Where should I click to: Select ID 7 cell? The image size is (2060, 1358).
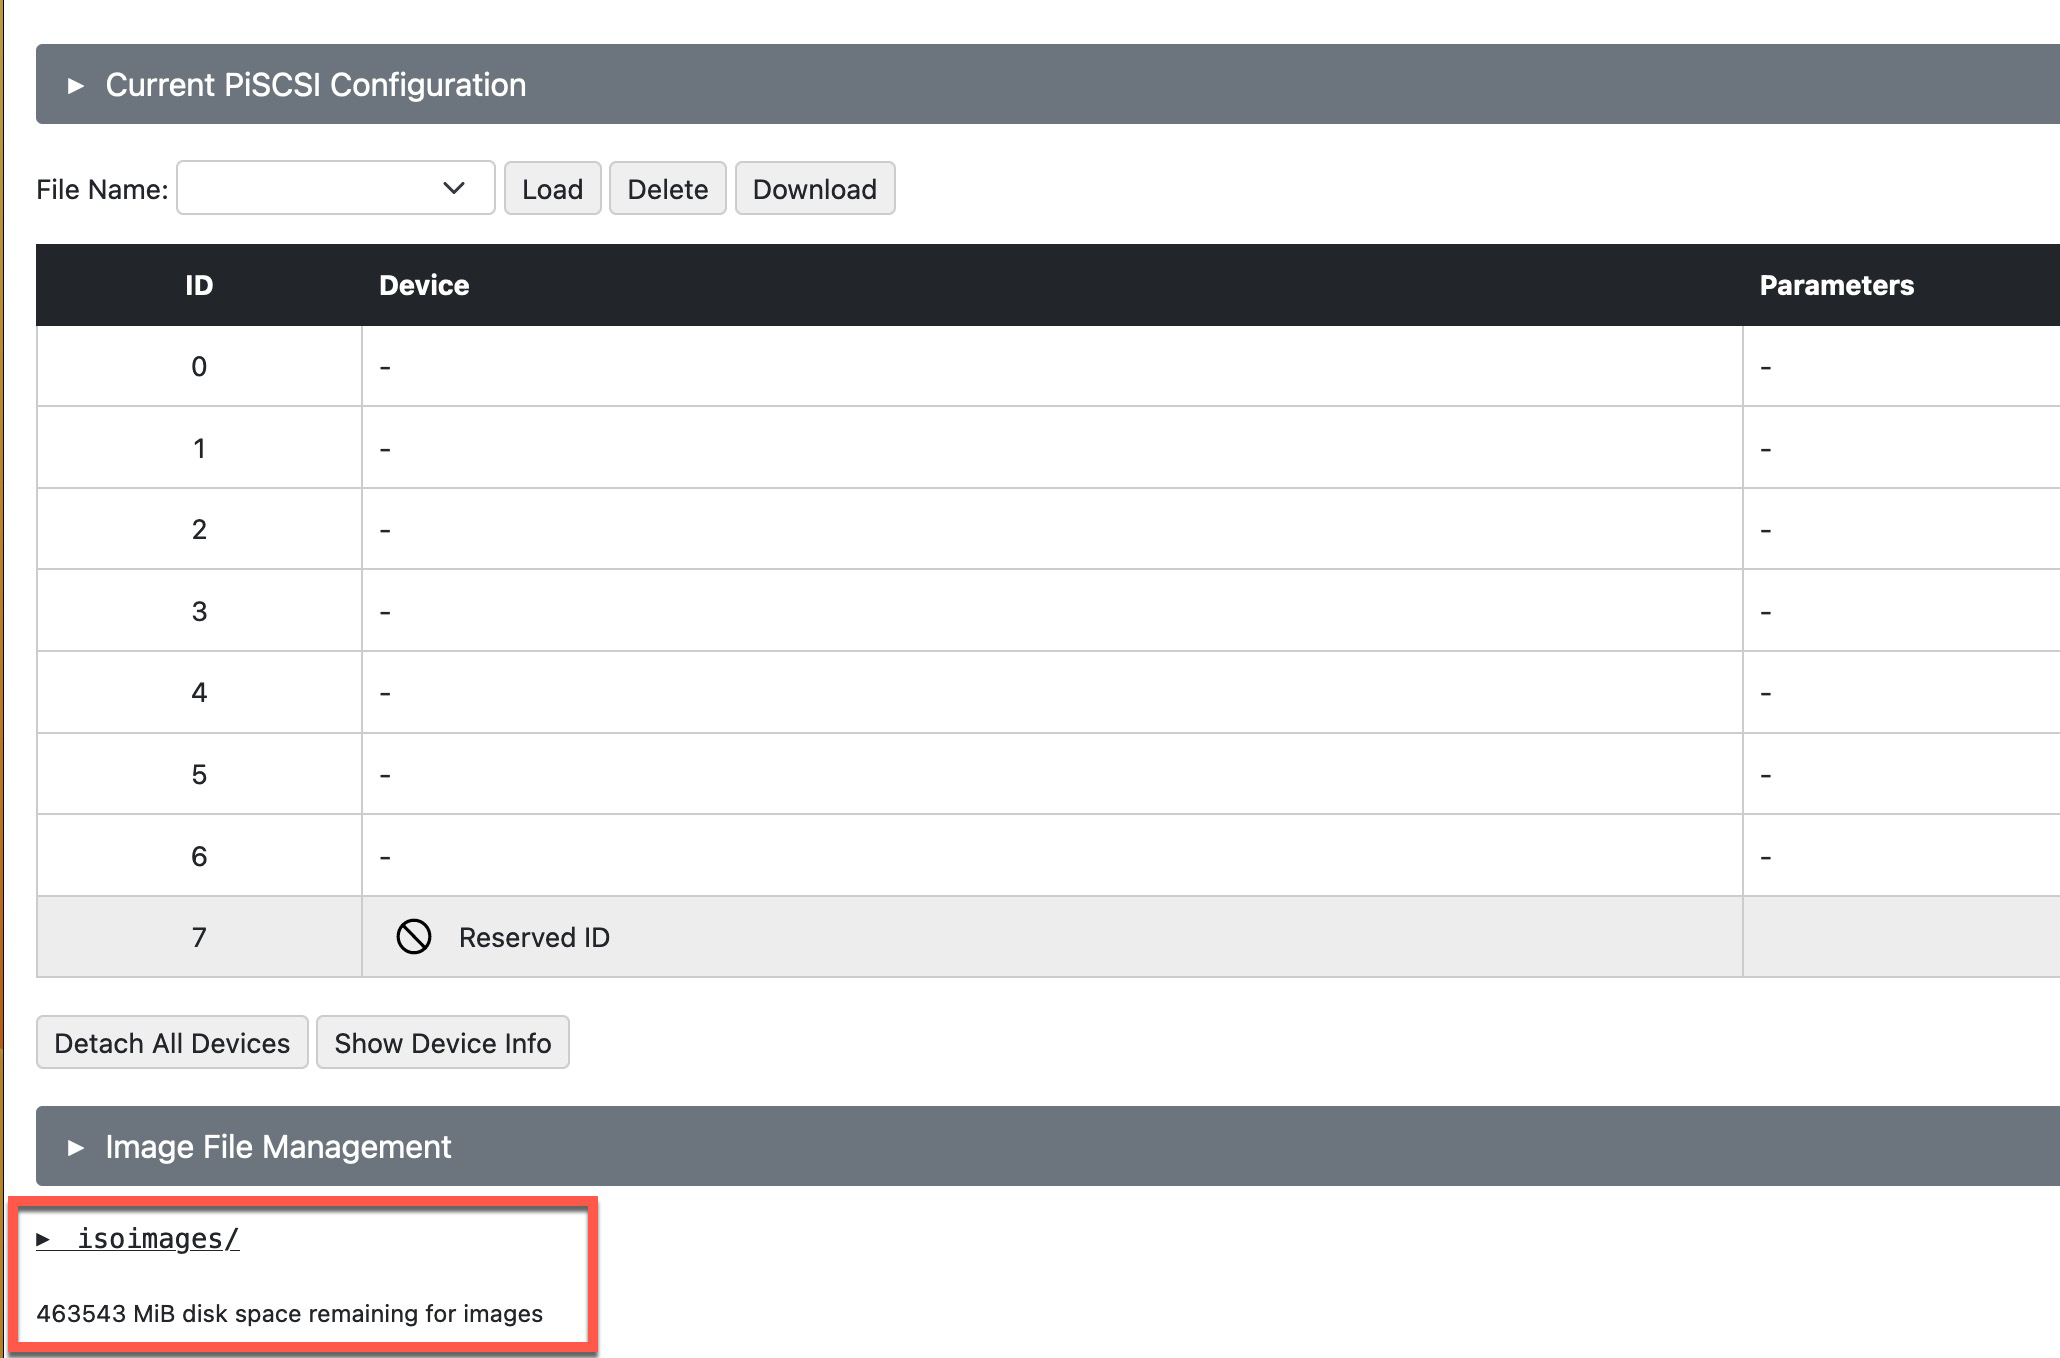[x=199, y=937]
